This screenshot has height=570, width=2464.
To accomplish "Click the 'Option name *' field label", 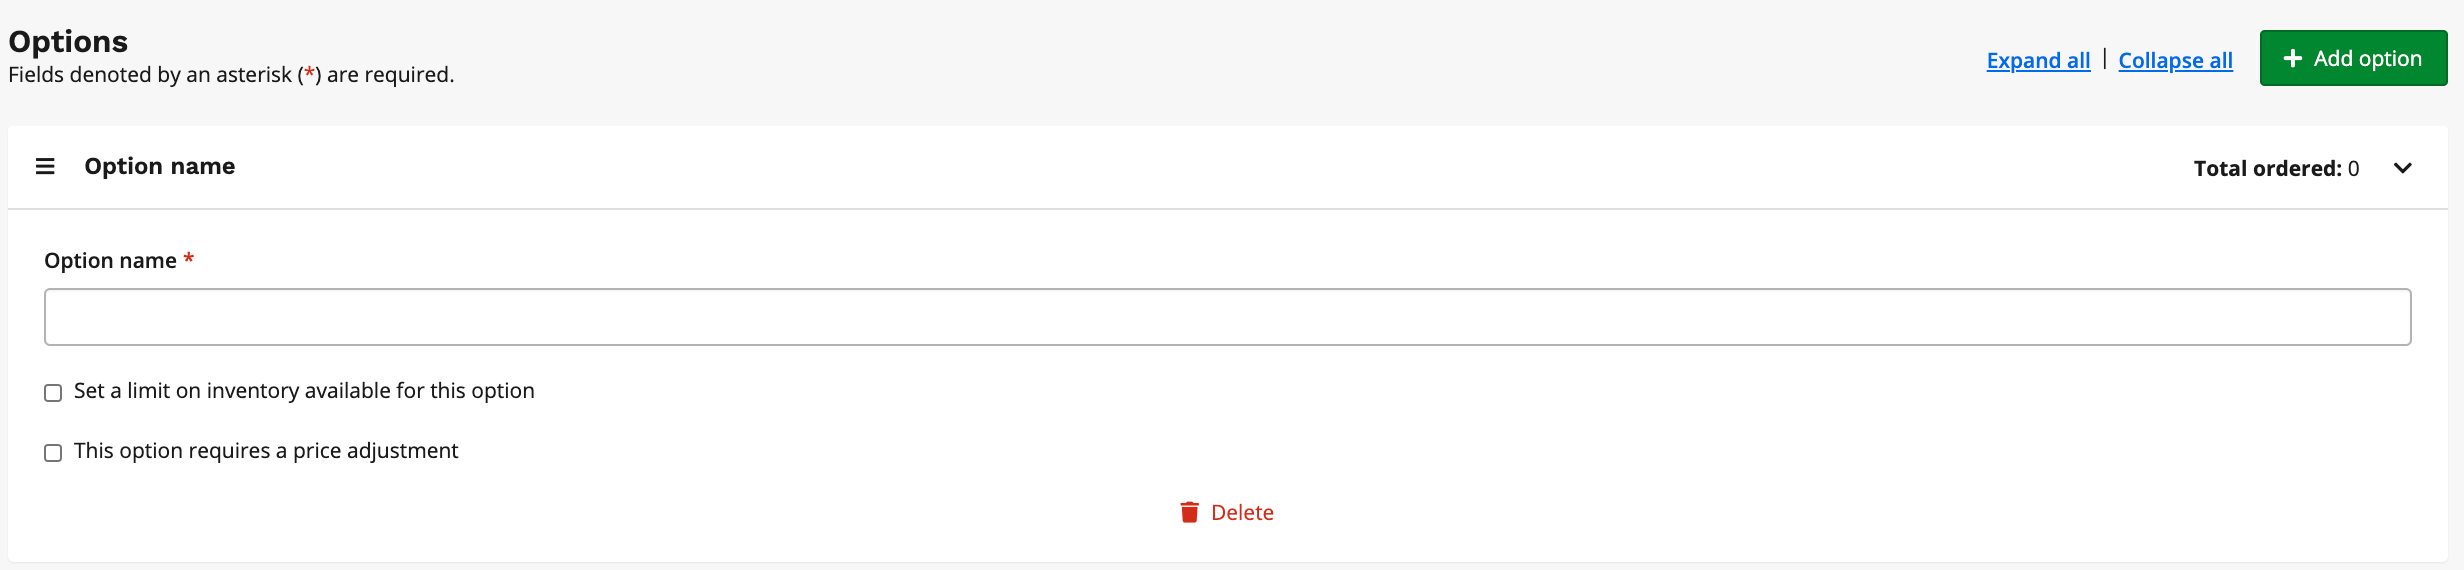I will tap(119, 261).
